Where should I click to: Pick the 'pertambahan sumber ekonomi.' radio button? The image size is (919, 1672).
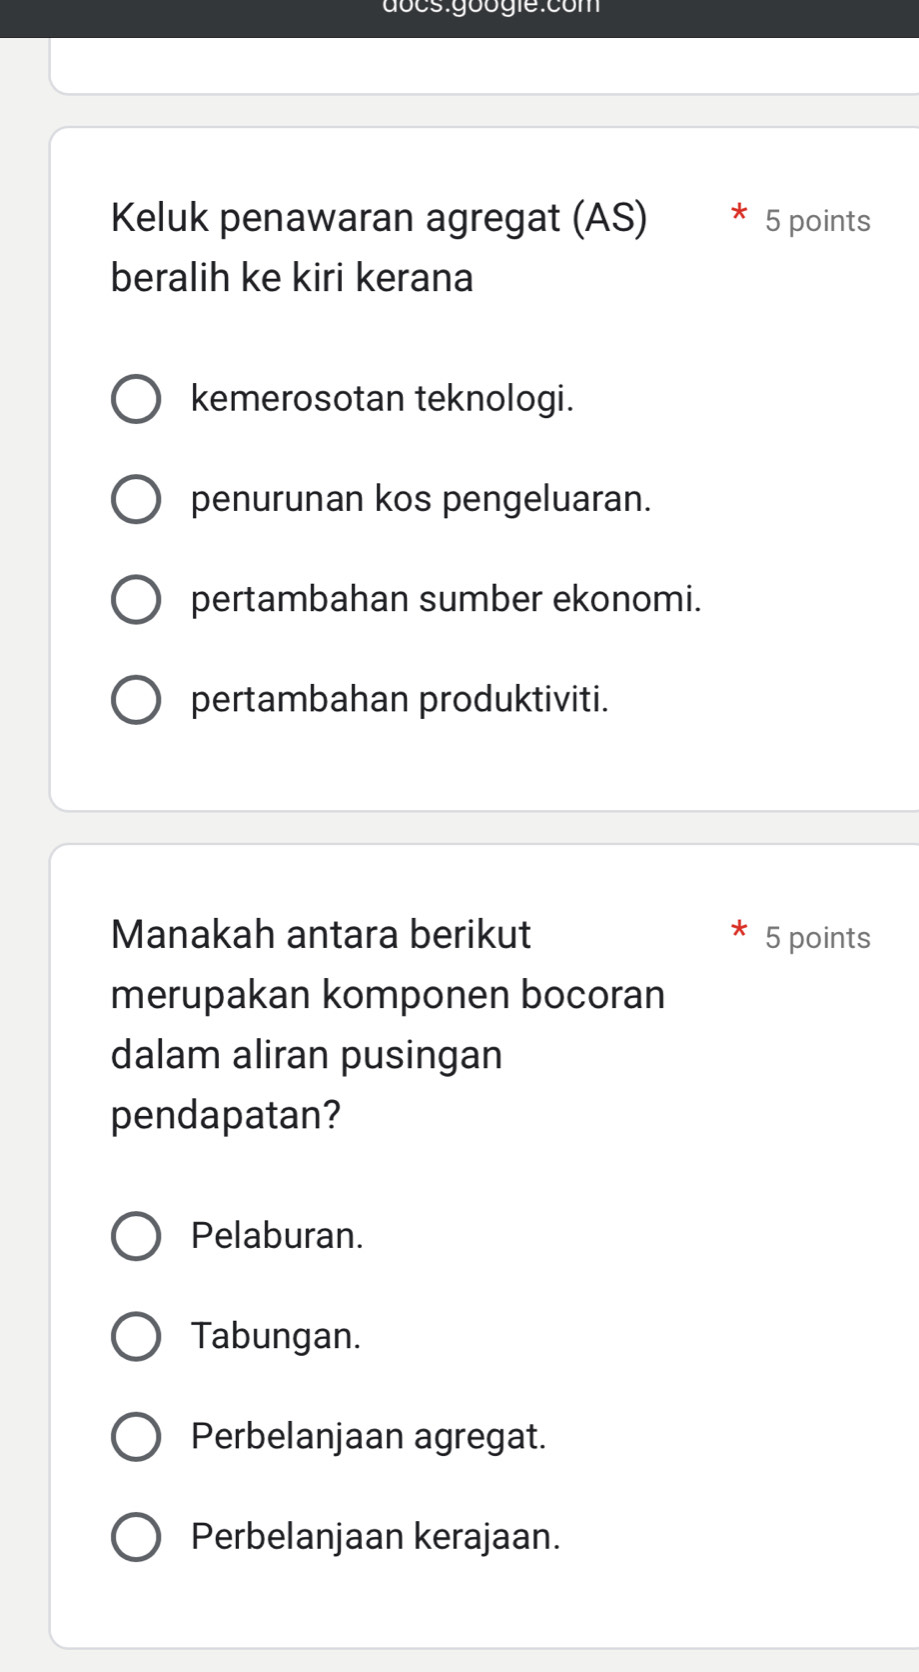pos(136,599)
